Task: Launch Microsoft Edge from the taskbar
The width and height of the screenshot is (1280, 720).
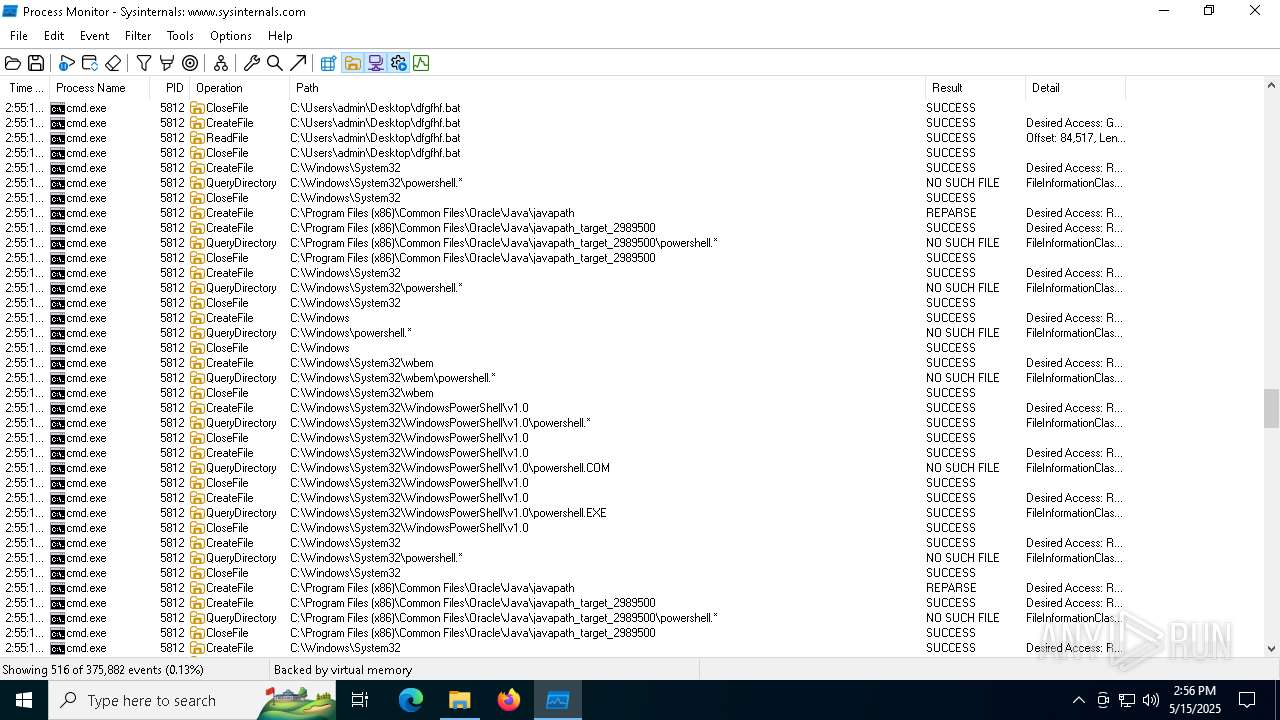Action: click(x=411, y=700)
